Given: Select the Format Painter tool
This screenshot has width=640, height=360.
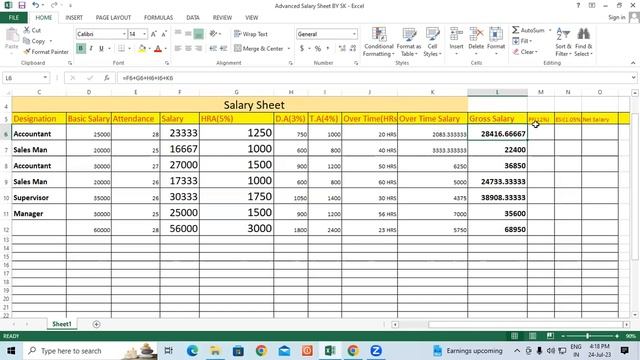Looking at the screenshot, I should click(46, 52).
